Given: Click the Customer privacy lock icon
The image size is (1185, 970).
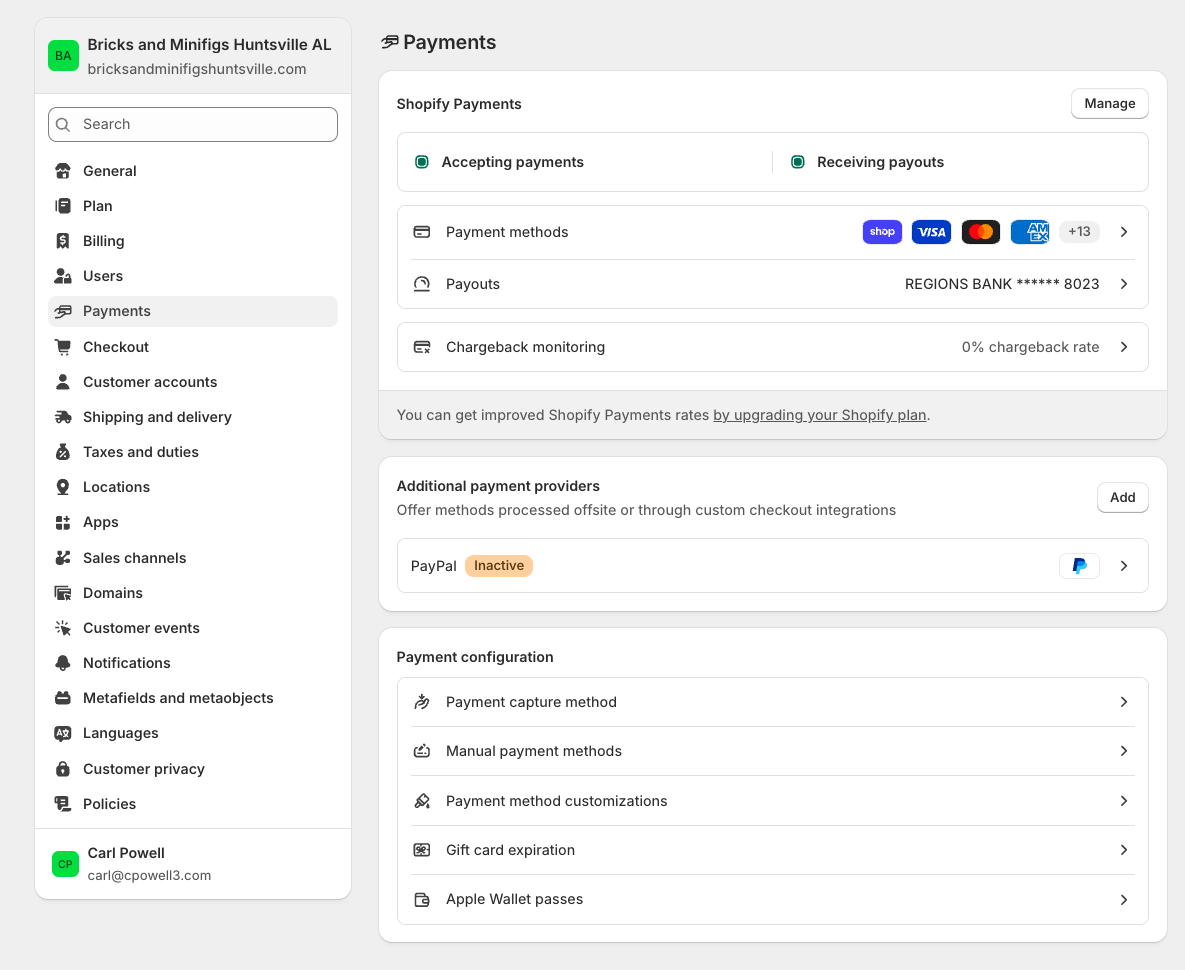Looking at the screenshot, I should click(63, 769).
